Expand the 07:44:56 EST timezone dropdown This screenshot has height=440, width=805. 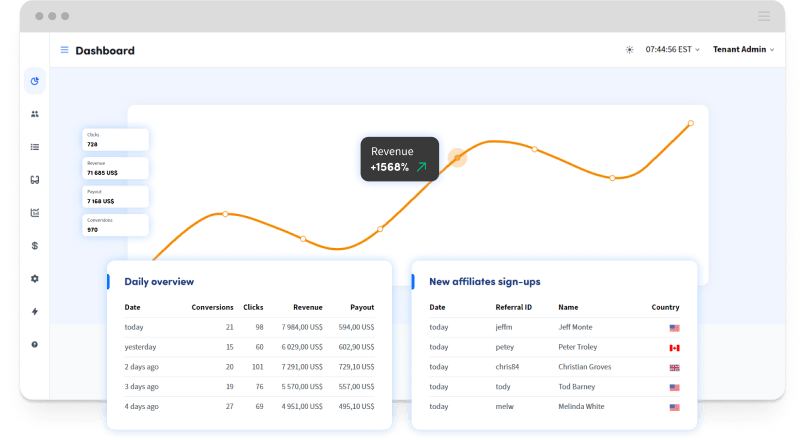(x=673, y=49)
